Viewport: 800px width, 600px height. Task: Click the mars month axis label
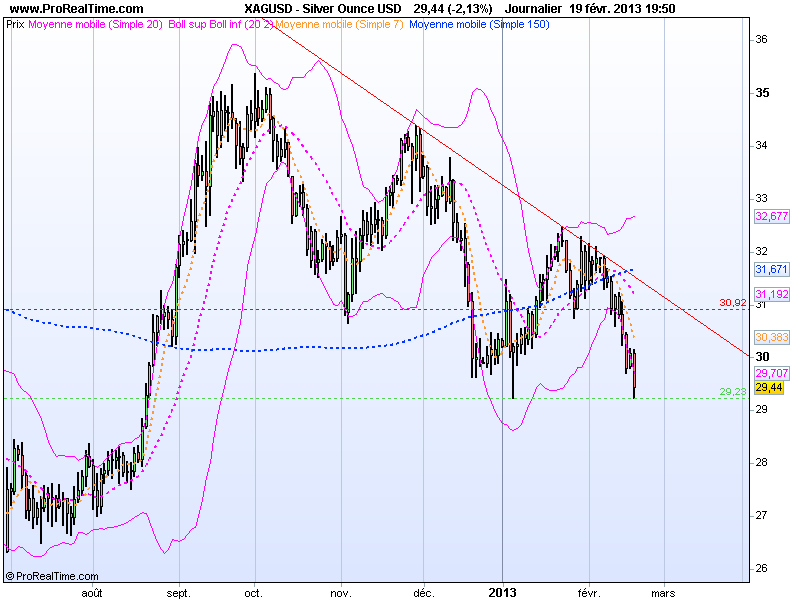[663, 593]
